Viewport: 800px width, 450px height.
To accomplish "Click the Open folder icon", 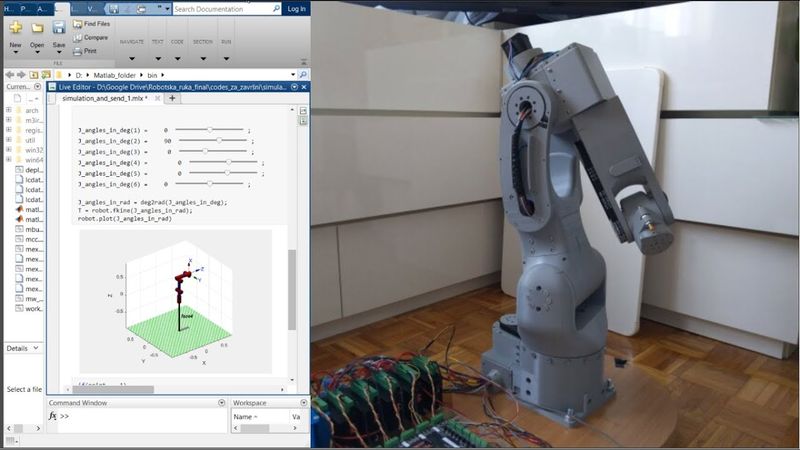I will click(37, 28).
